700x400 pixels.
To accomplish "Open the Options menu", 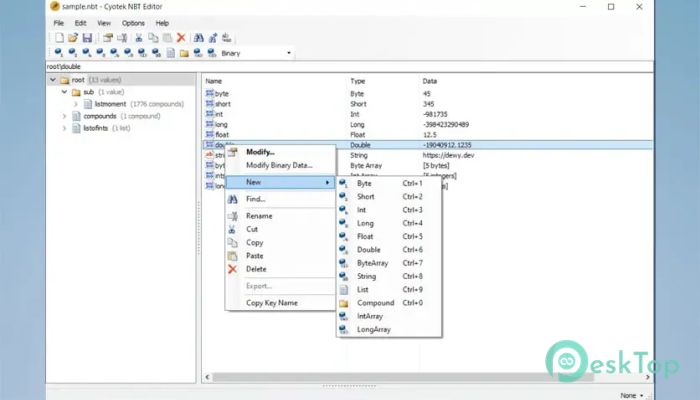I will point(133,23).
